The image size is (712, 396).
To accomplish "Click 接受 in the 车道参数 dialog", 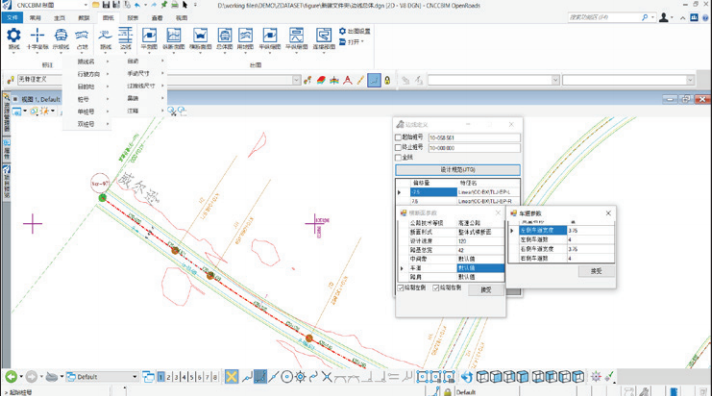I will [x=596, y=271].
